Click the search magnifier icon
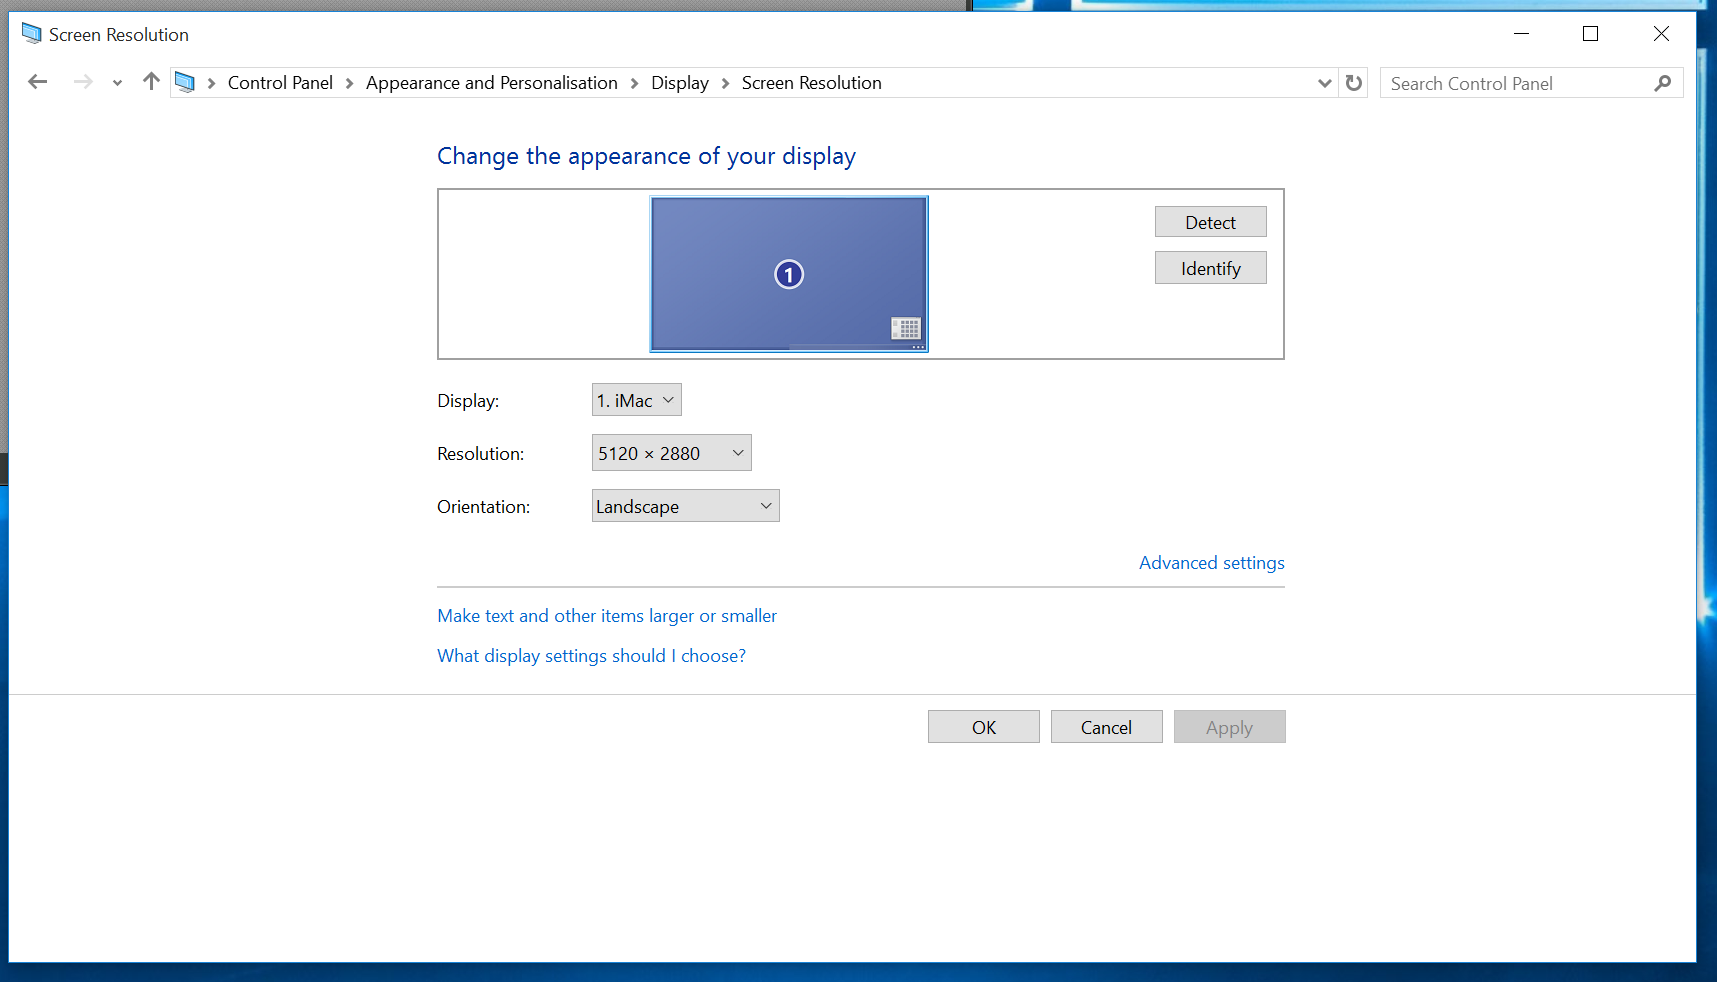This screenshot has width=1717, height=982. pos(1663,83)
